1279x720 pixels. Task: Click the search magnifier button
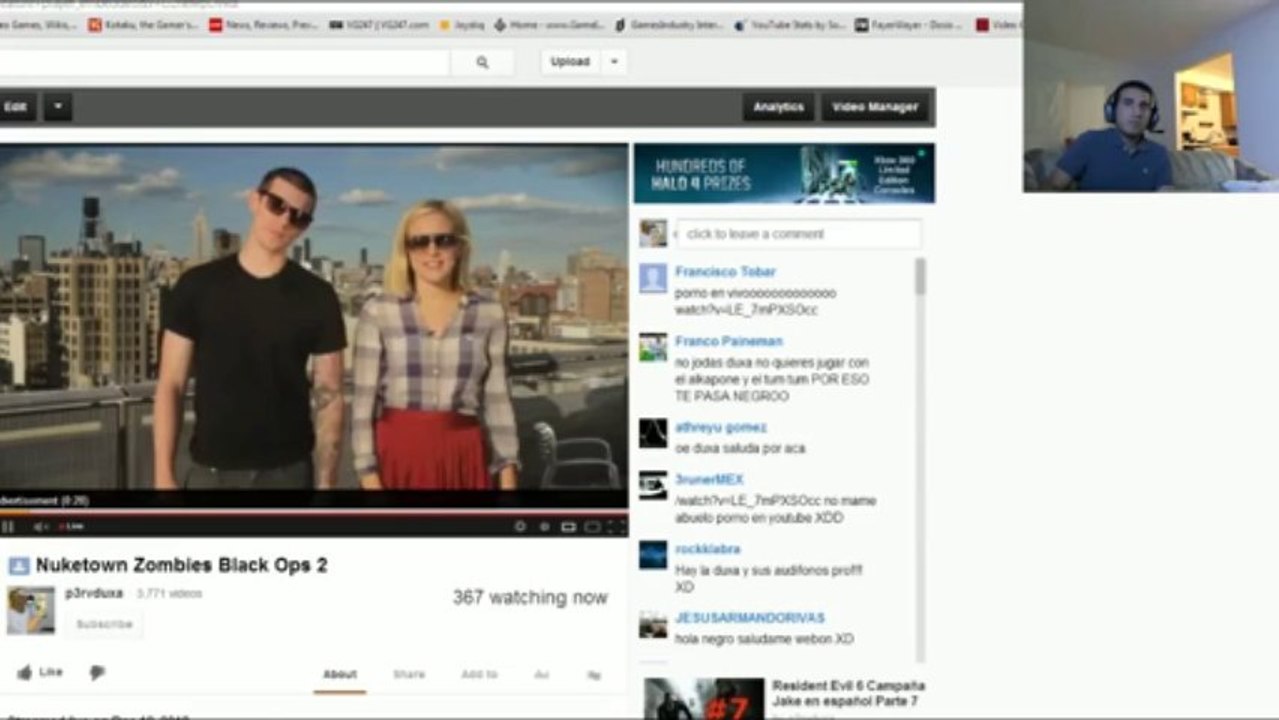click(x=482, y=62)
